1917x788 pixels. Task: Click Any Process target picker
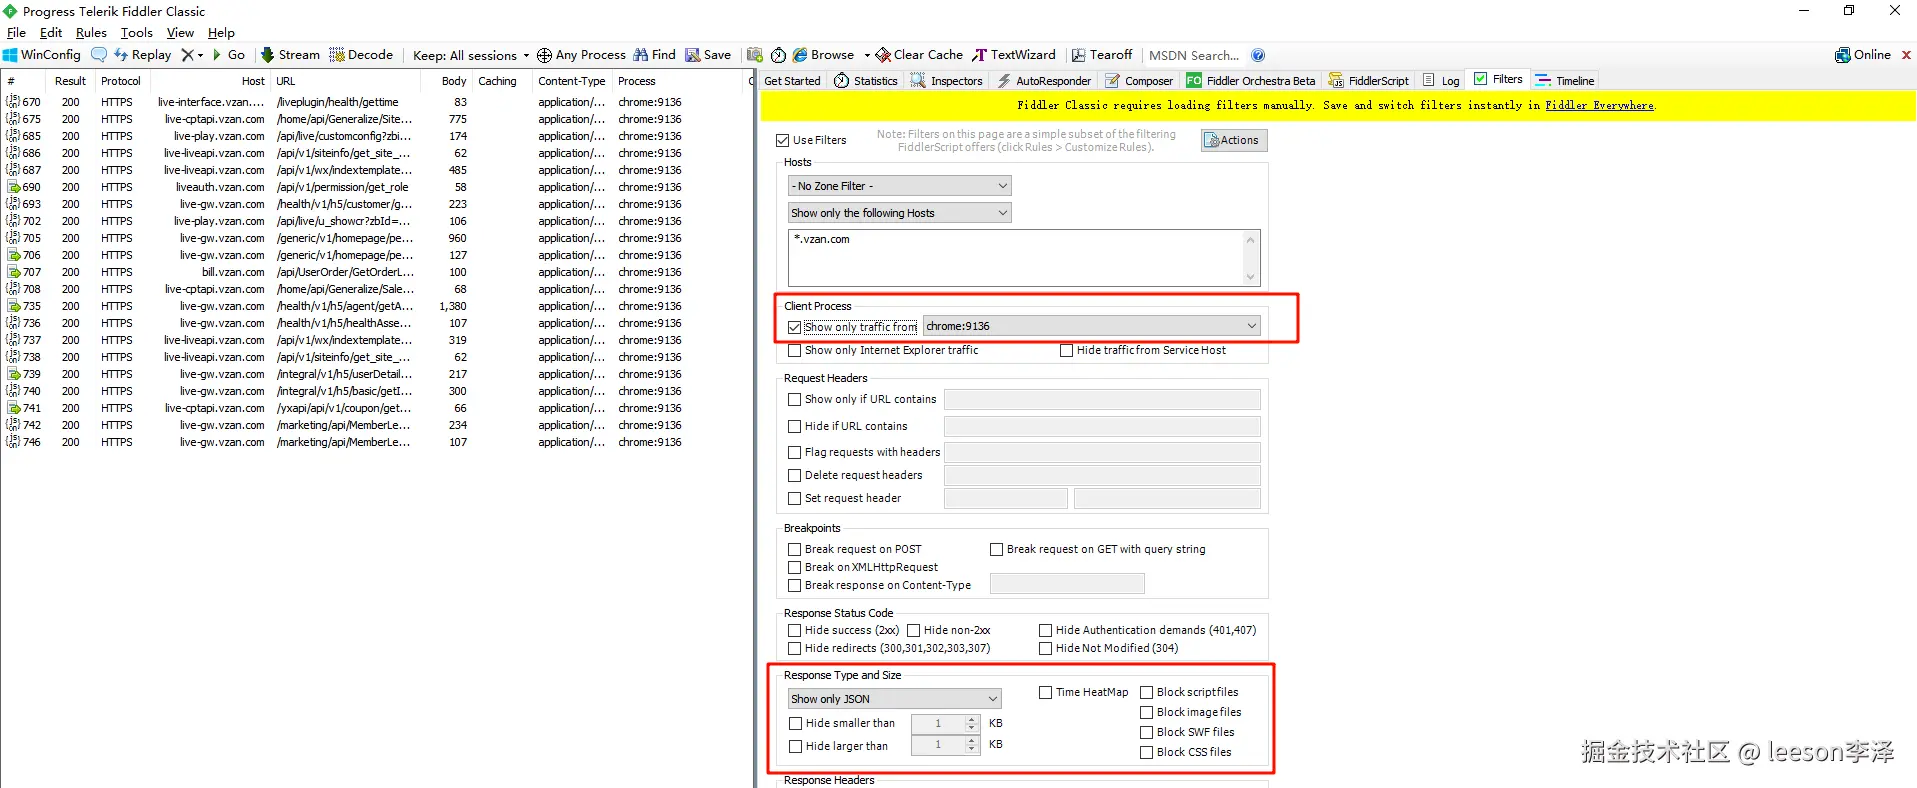coord(581,55)
